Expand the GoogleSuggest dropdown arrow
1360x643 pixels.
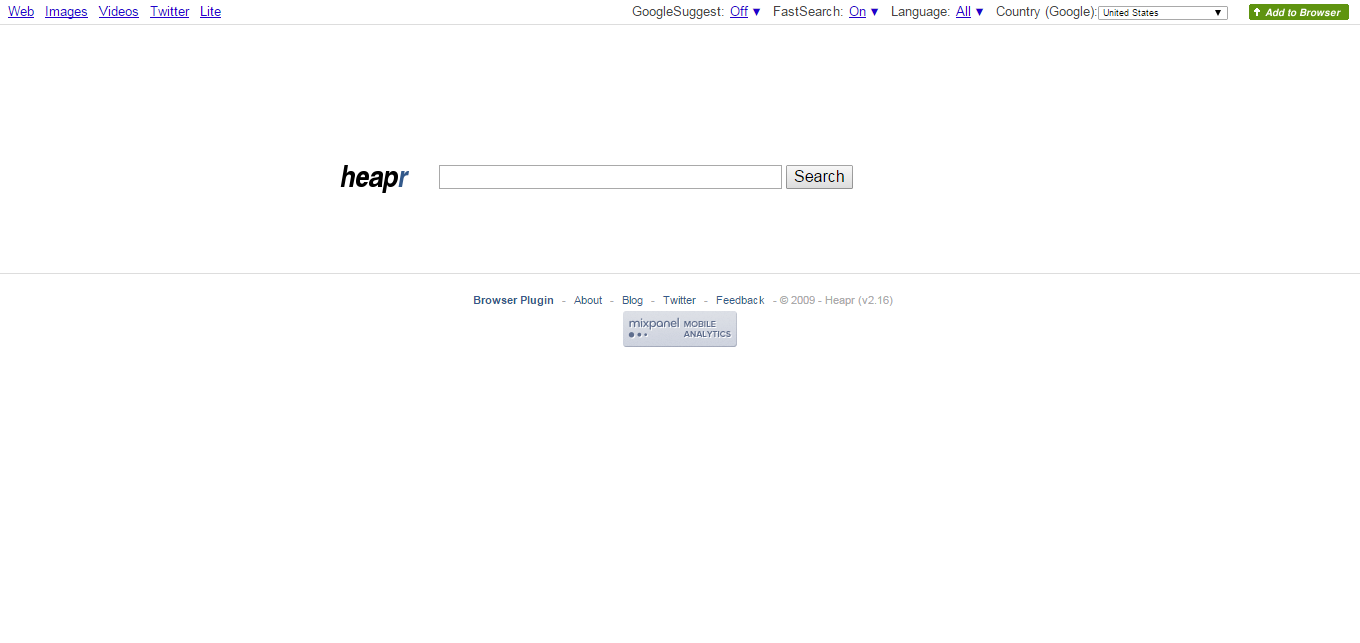[x=756, y=12]
